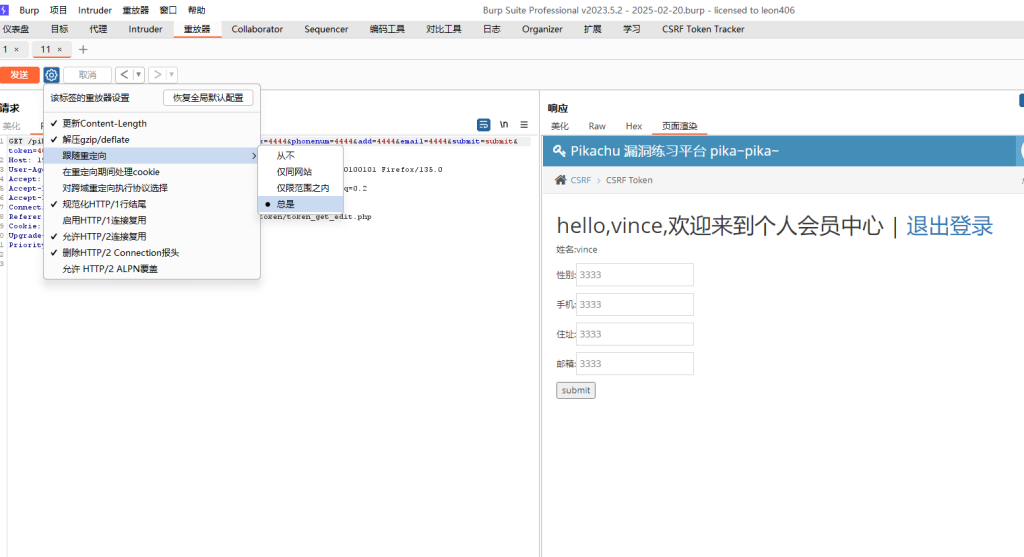Image resolution: width=1024 pixels, height=557 pixels.
Task: Click the 取消 cancel button
Action: [x=88, y=74]
